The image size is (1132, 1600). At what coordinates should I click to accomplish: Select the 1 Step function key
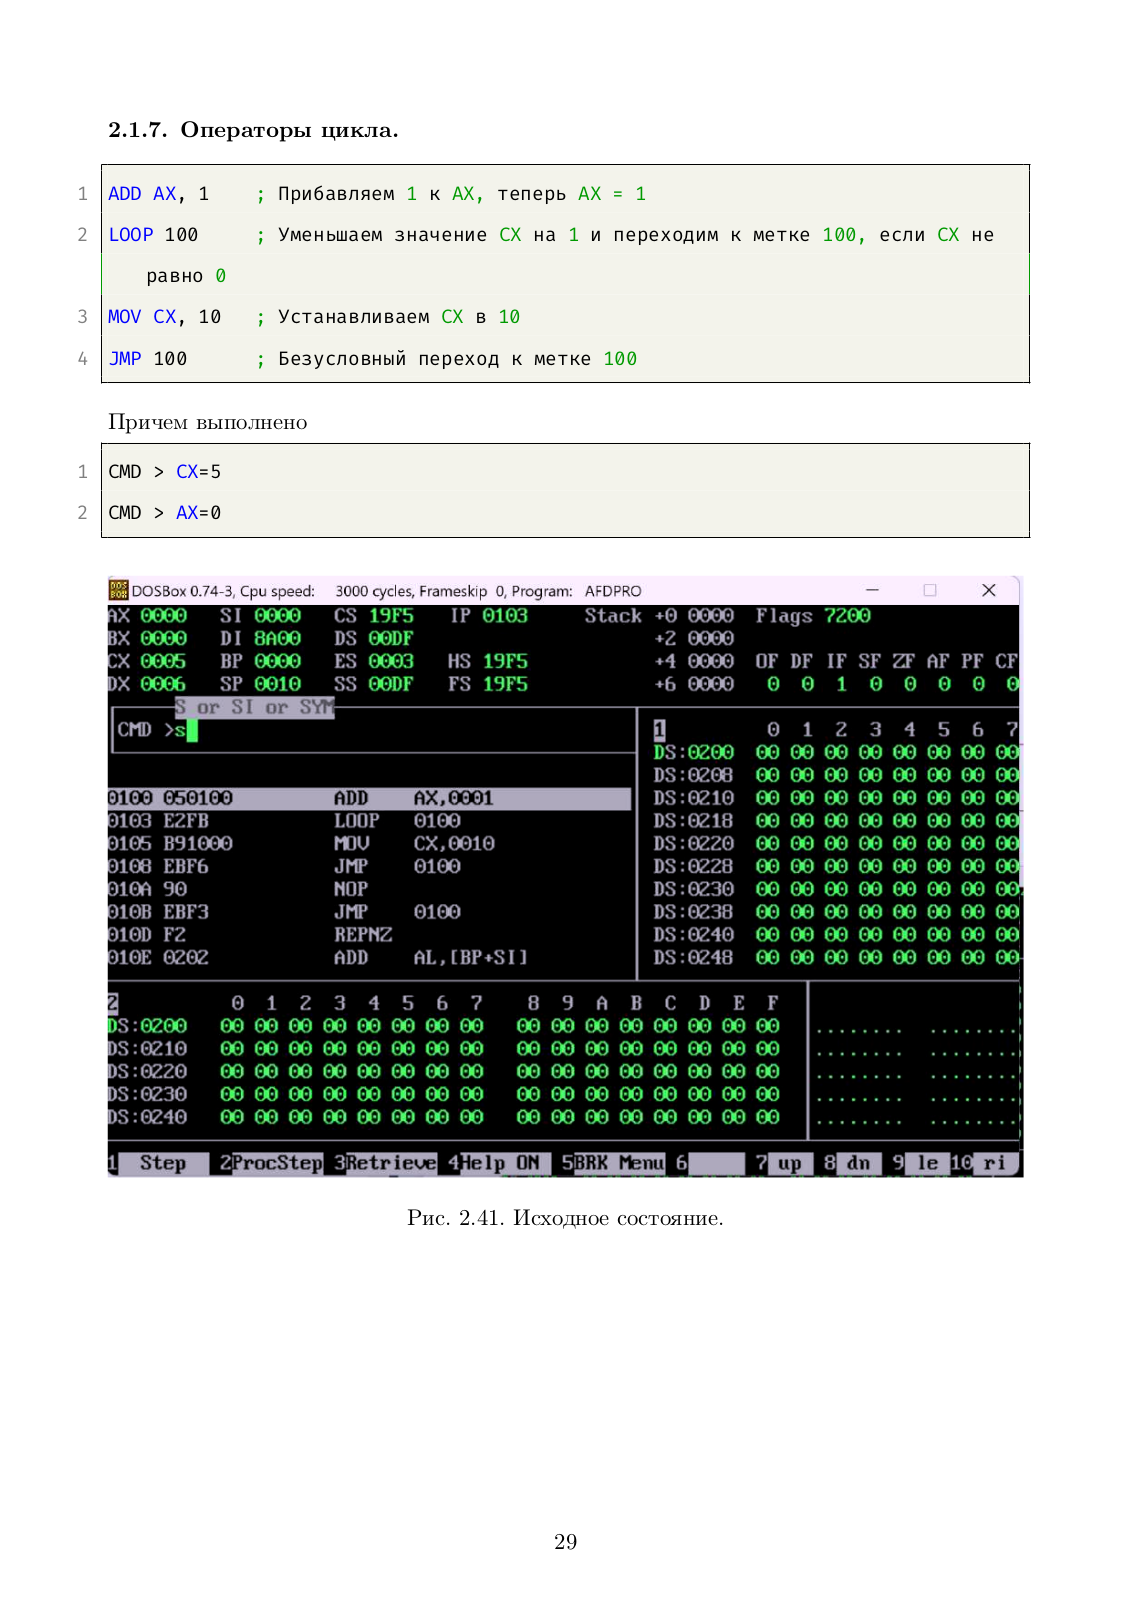[x=159, y=1163]
